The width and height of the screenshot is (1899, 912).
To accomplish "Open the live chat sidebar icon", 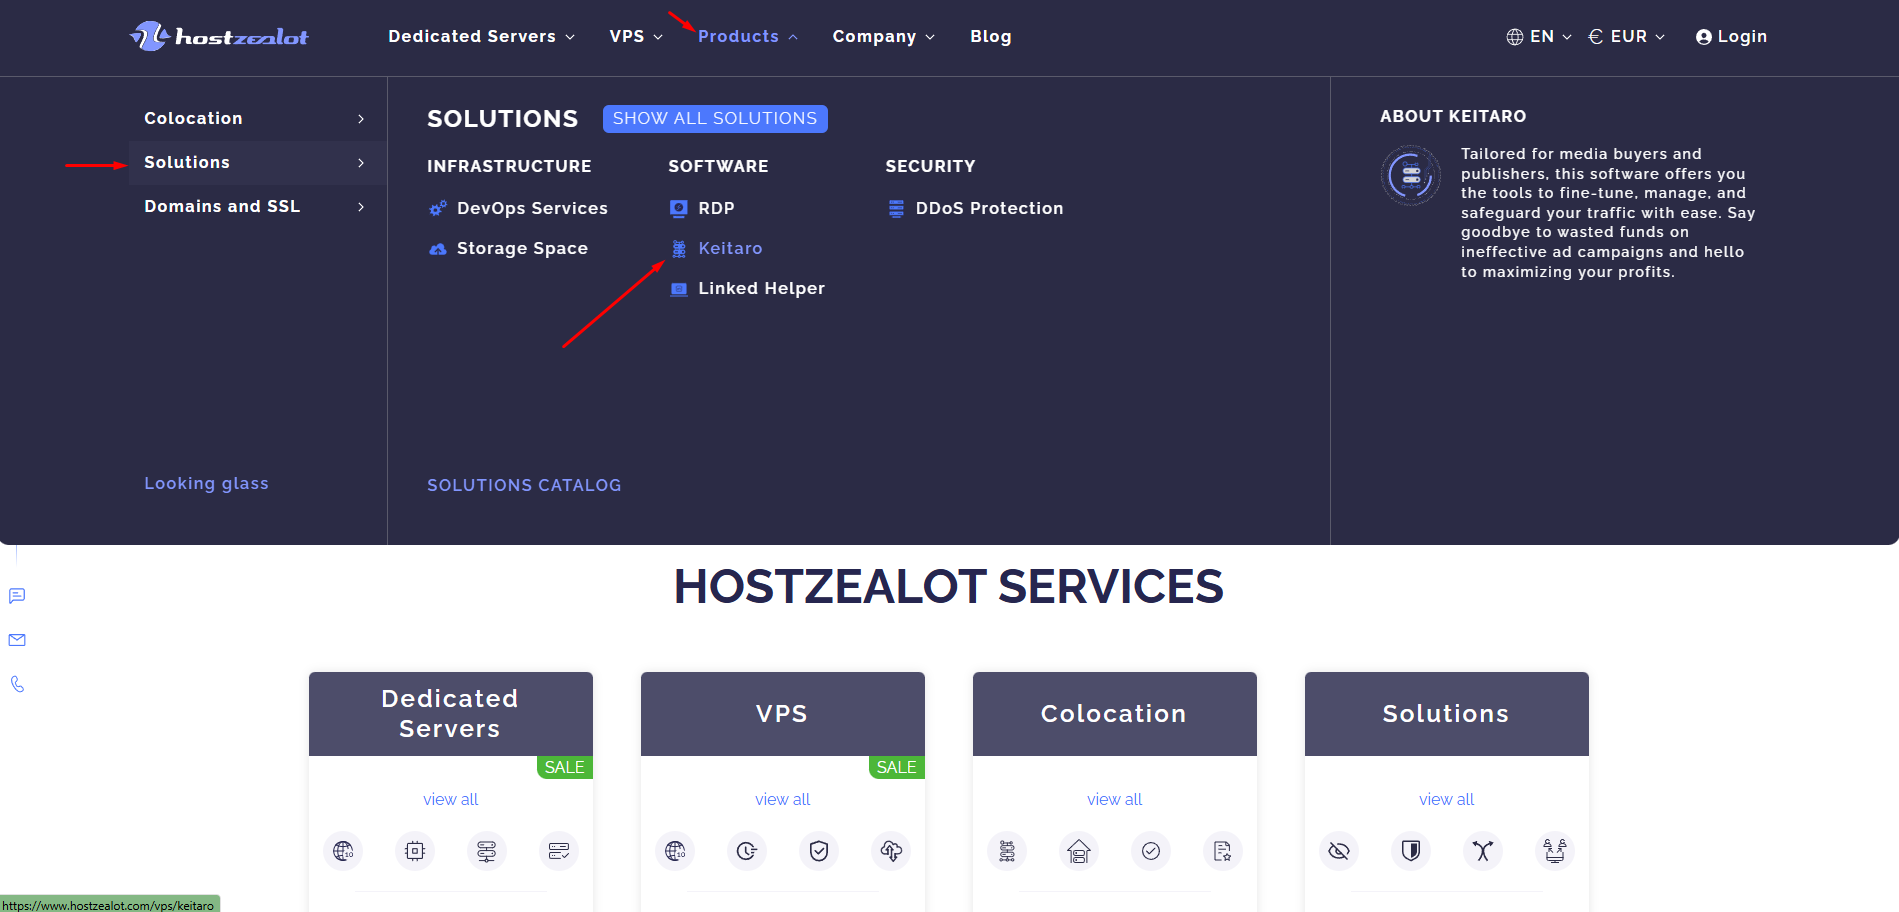I will click(x=17, y=596).
